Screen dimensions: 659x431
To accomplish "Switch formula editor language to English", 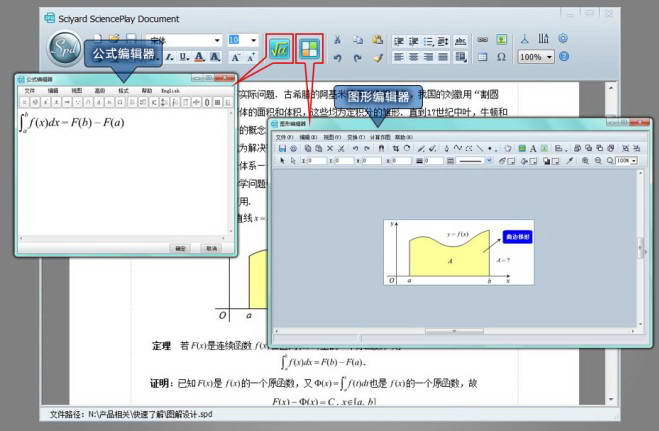I will point(170,91).
